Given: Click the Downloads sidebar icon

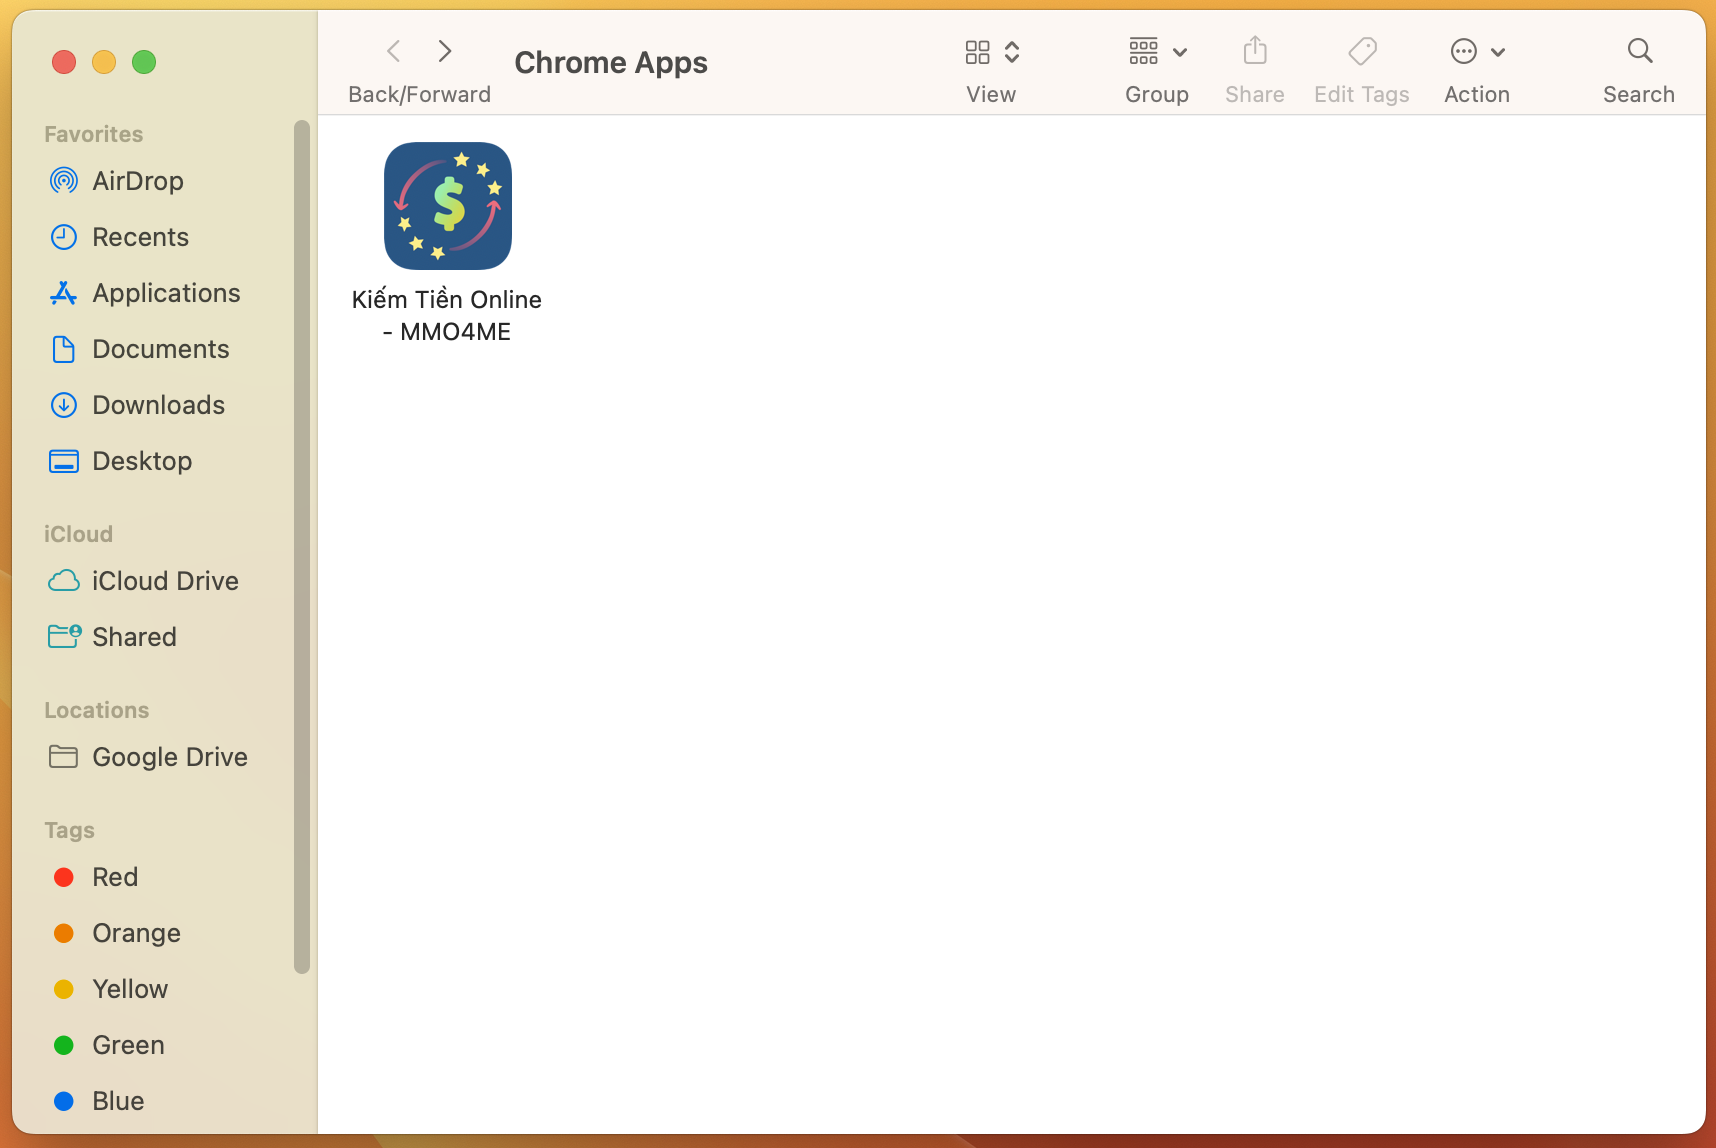Looking at the screenshot, I should [64, 405].
